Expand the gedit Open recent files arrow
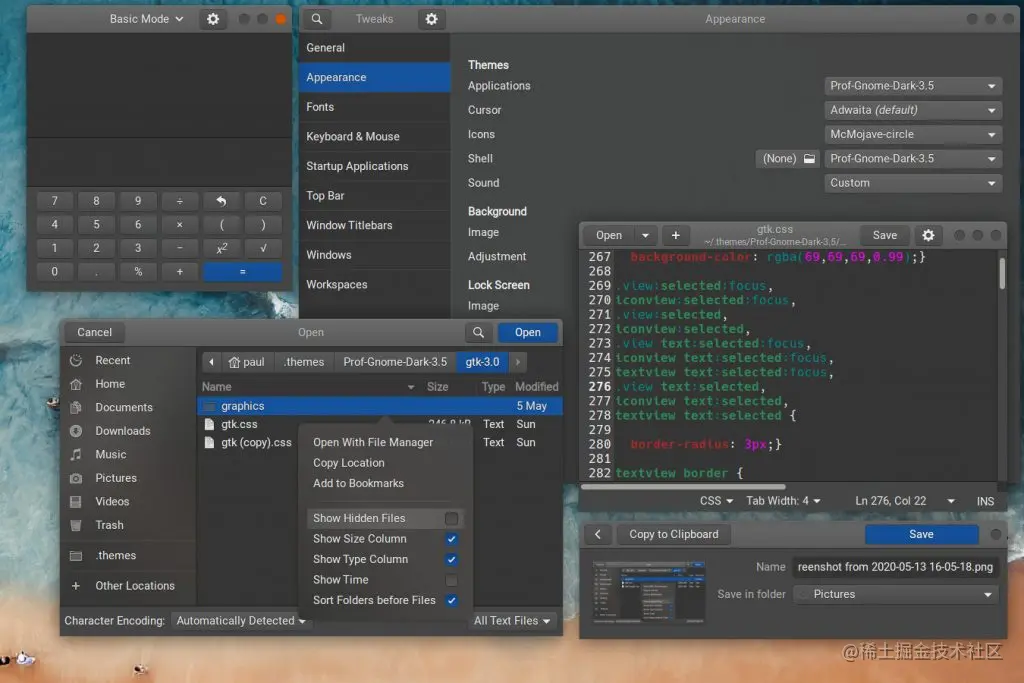Screen dimensions: 1024x683 coord(645,235)
